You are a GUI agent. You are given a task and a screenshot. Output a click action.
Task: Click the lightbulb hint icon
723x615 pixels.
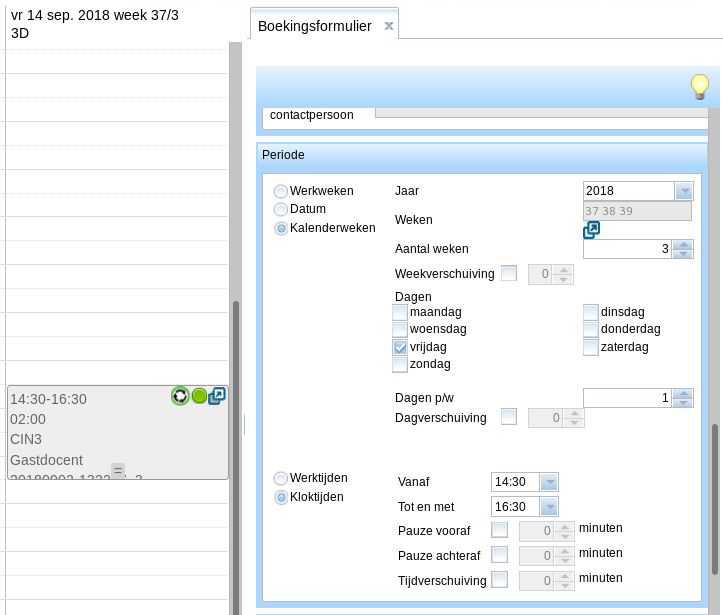[699, 87]
